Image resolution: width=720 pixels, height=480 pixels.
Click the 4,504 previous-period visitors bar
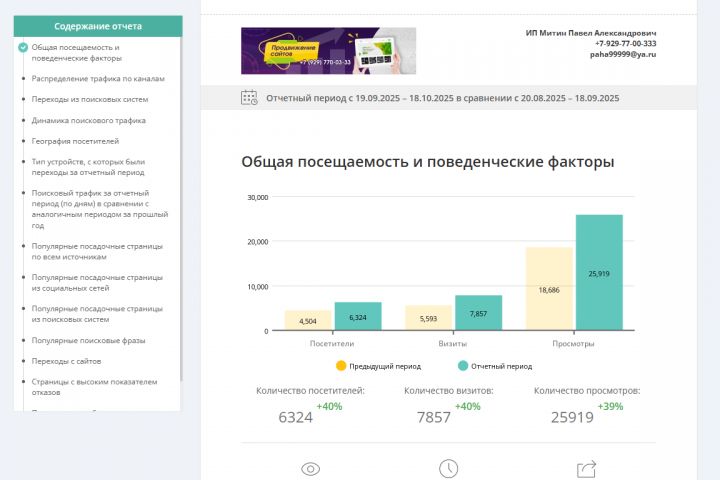click(308, 320)
